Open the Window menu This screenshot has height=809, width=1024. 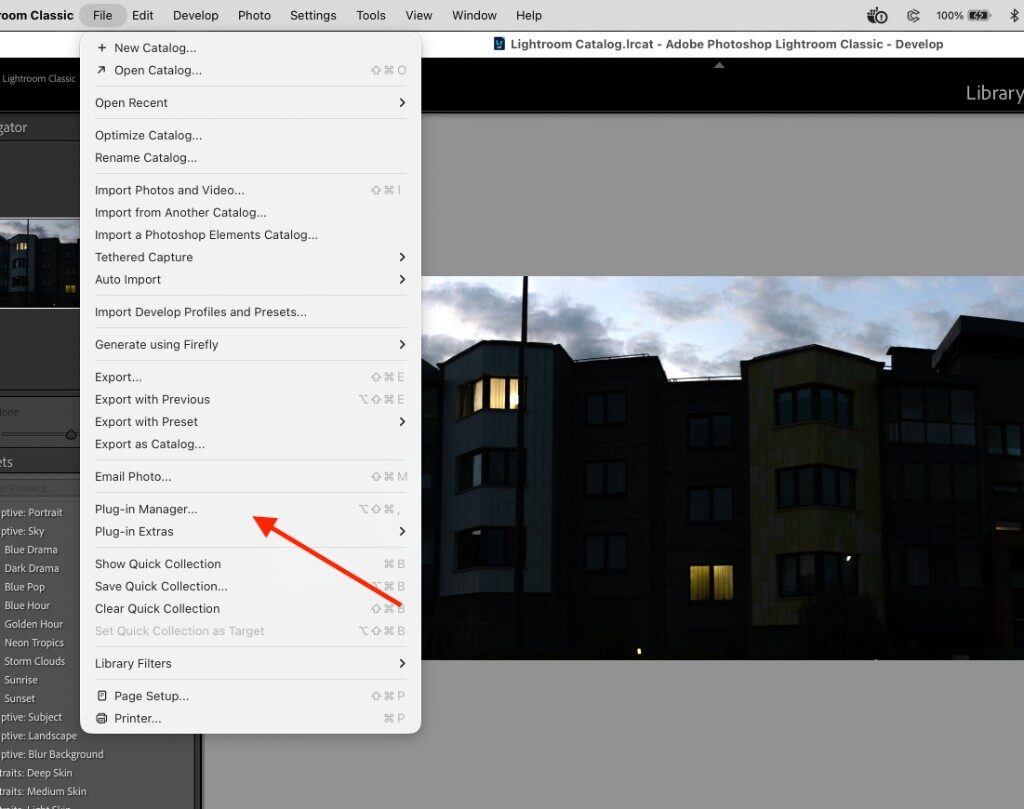click(x=474, y=15)
